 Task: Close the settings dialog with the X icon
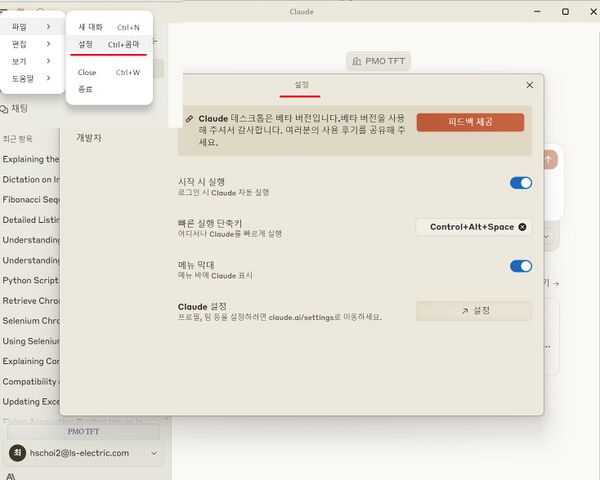click(x=529, y=85)
